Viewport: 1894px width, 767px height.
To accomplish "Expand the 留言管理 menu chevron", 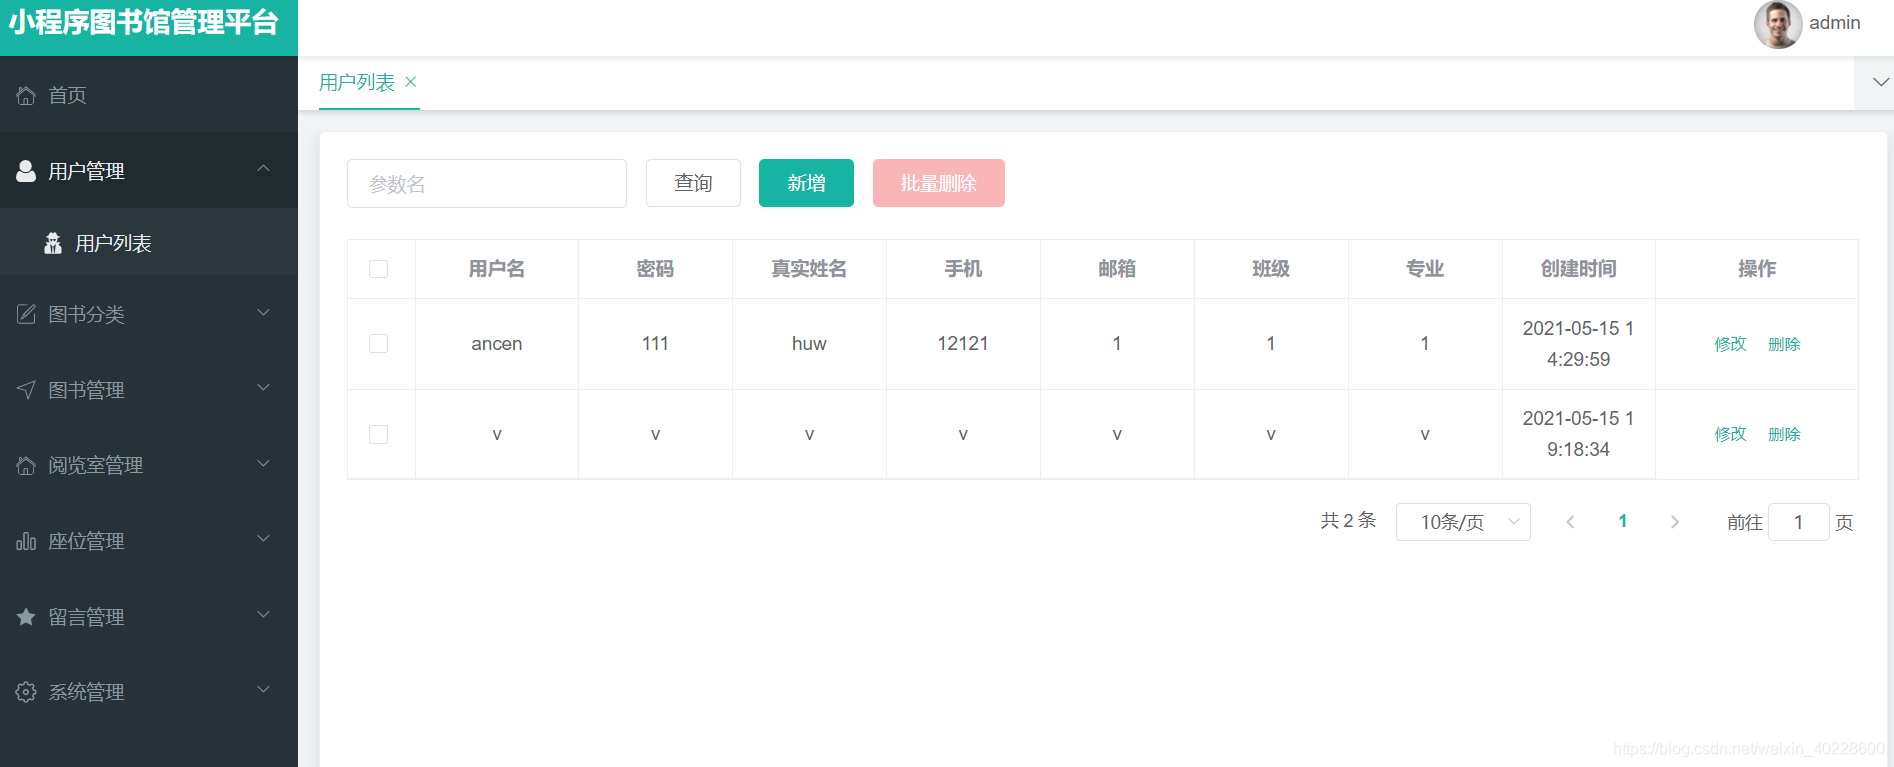I will point(263,614).
